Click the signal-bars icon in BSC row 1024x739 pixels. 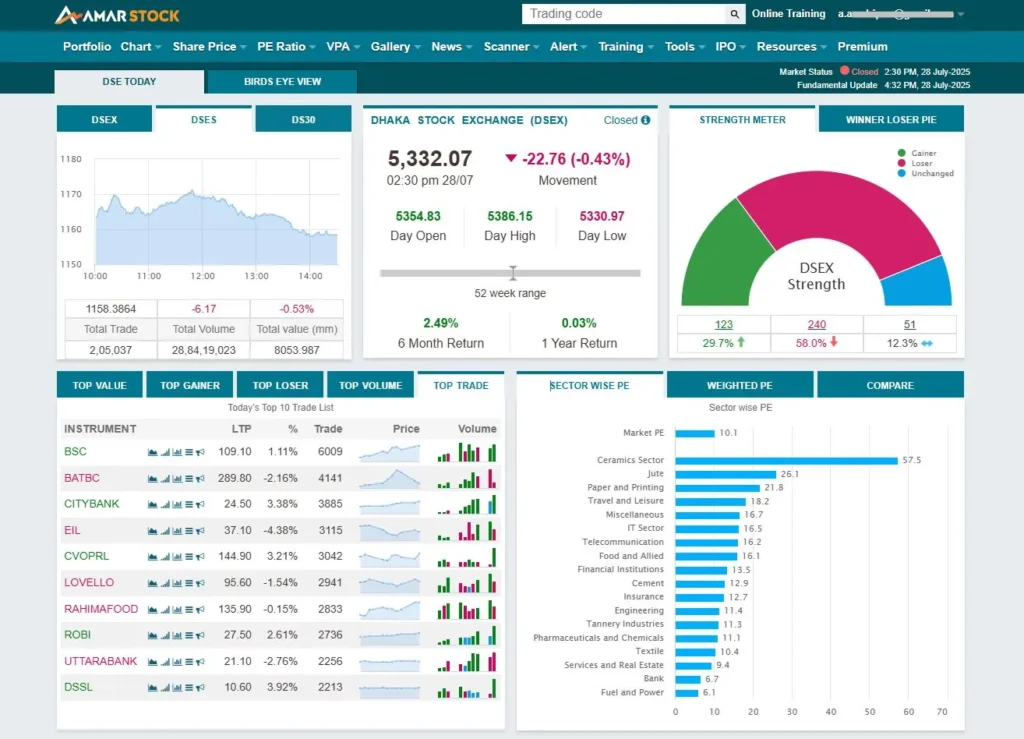tap(165, 452)
